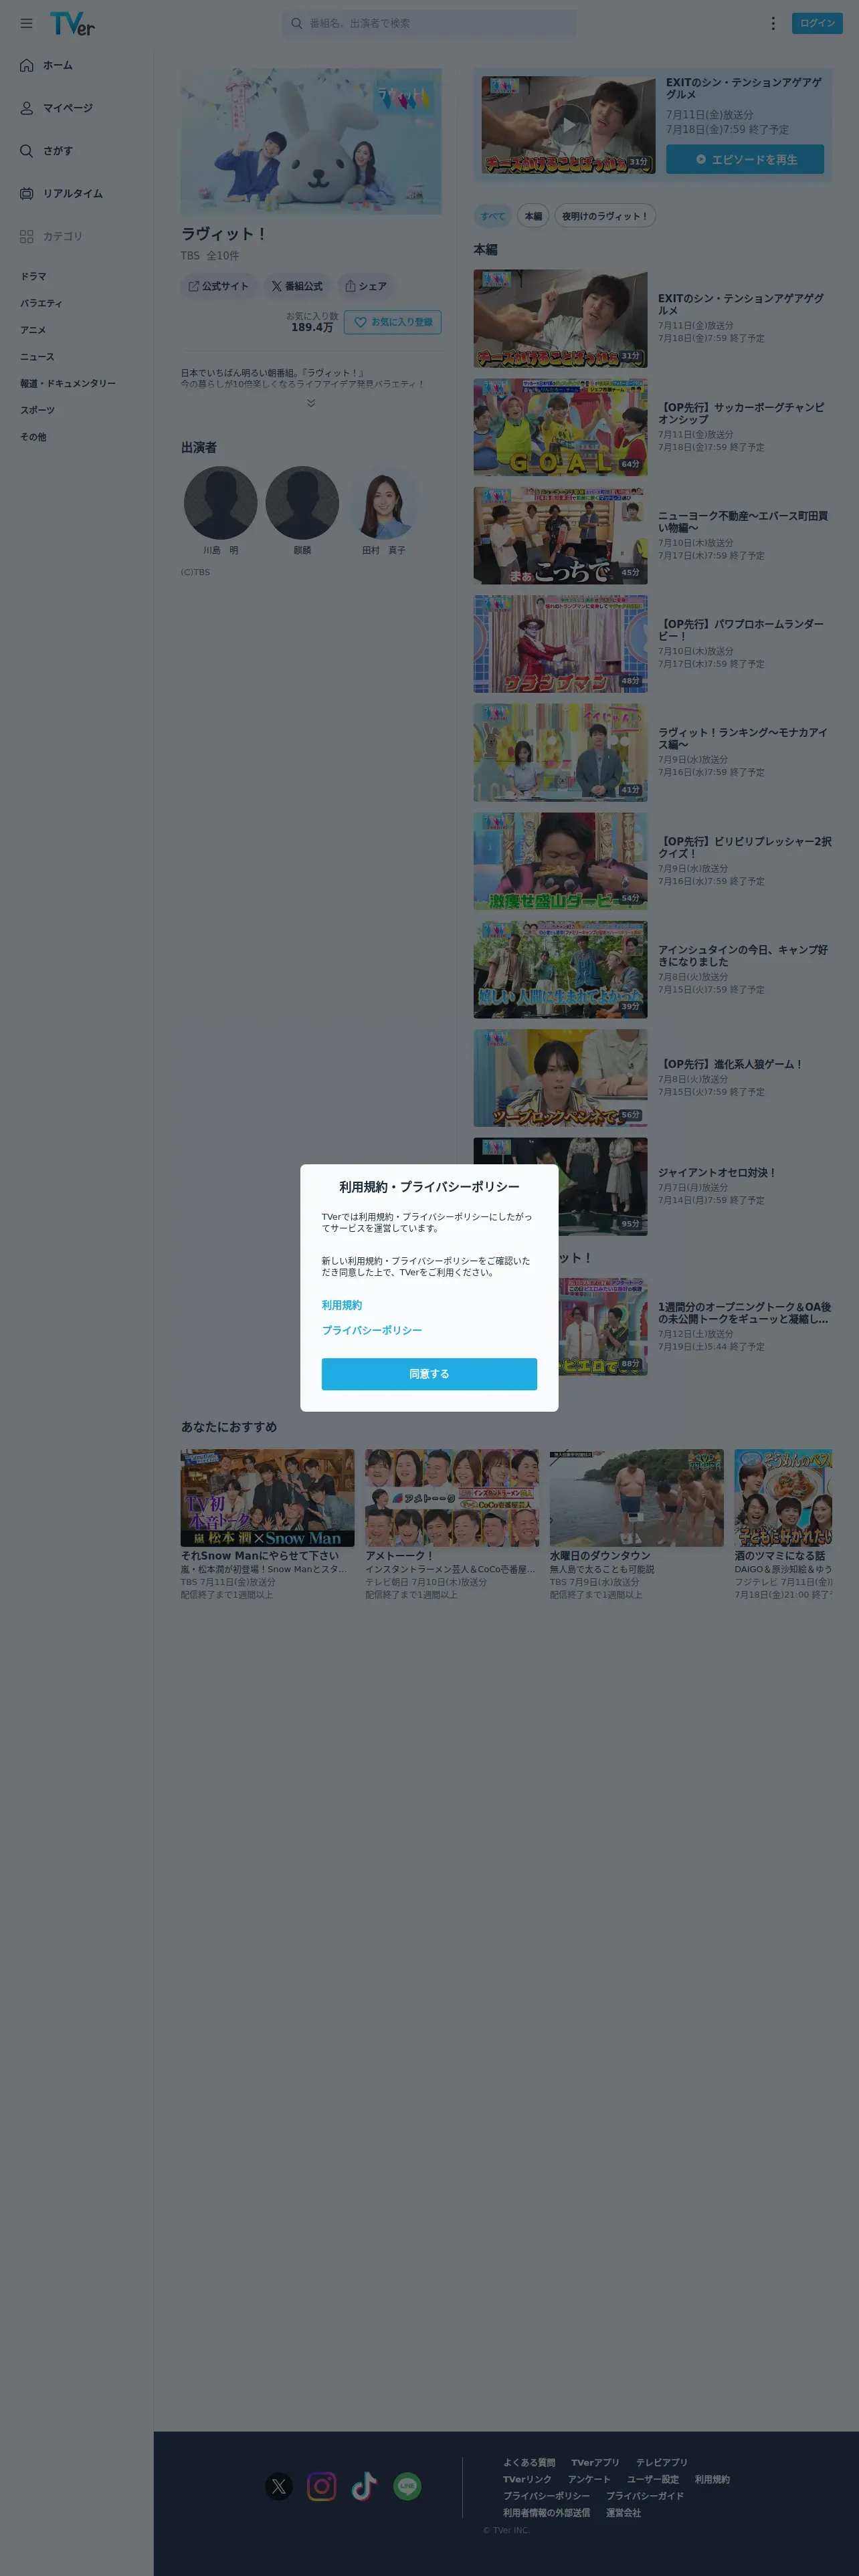Screen dimensions: 859x2576
Task: Open the TikTok icon in footer
Action: [x=364, y=2486]
